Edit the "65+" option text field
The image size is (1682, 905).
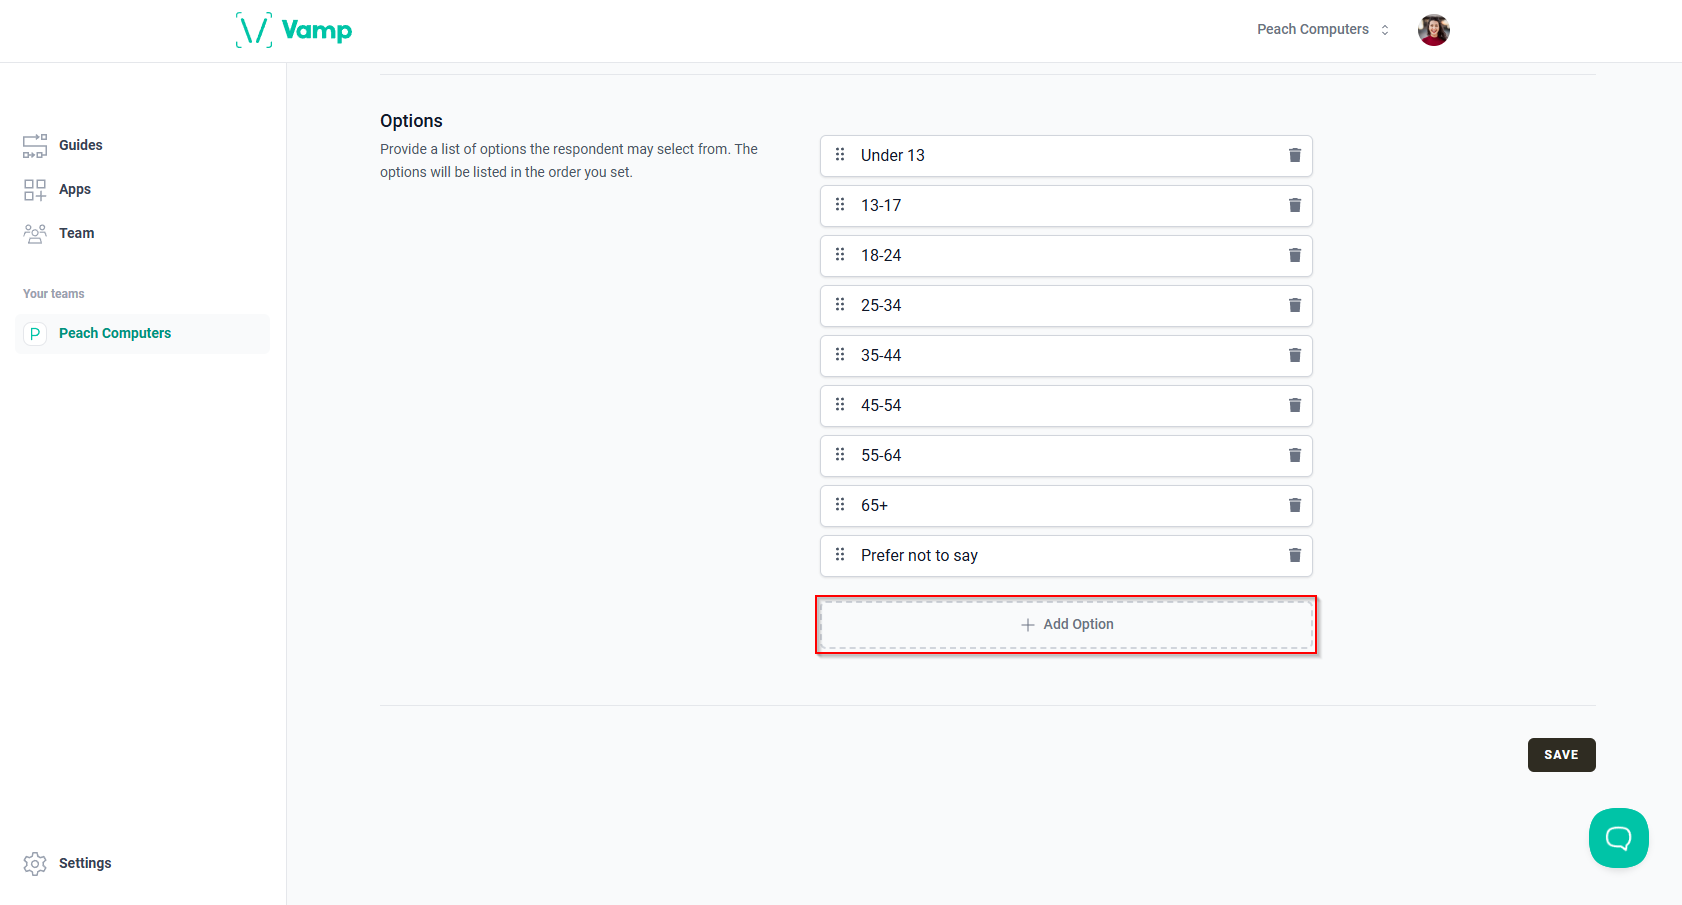[1066, 506]
